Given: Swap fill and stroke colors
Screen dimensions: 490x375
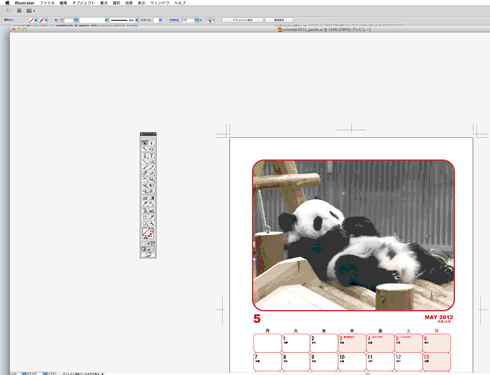Looking at the screenshot, I should point(153,229).
